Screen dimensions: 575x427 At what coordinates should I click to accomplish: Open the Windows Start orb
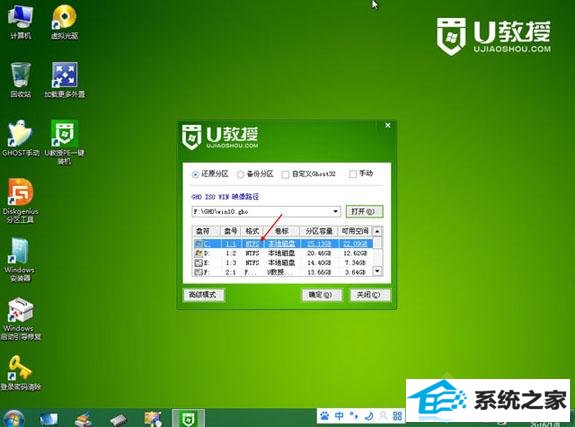[13, 418]
